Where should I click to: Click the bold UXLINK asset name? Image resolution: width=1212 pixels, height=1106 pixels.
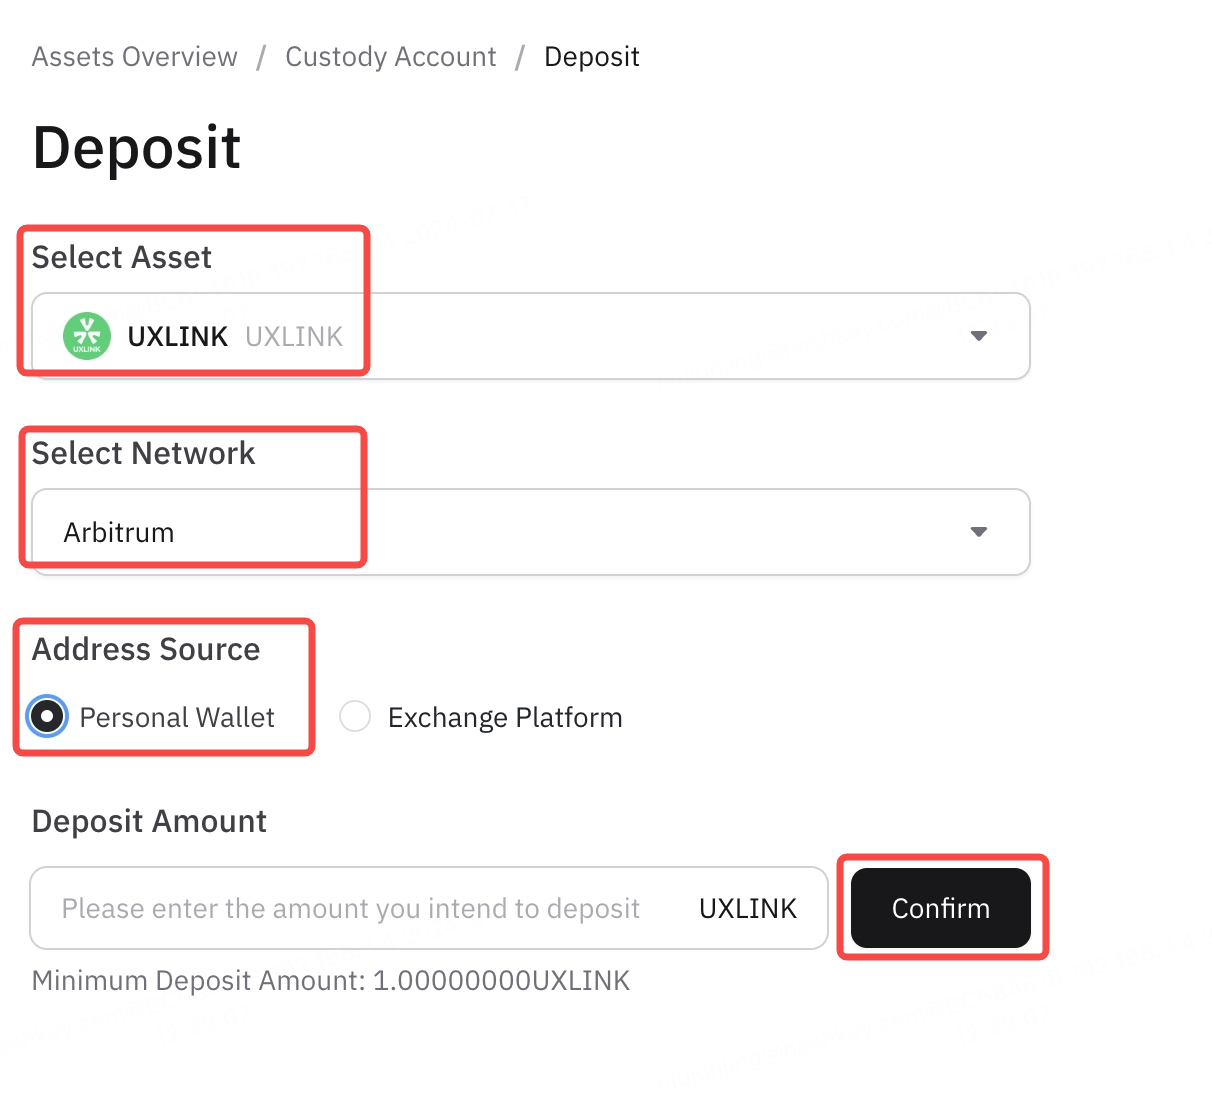click(x=178, y=337)
